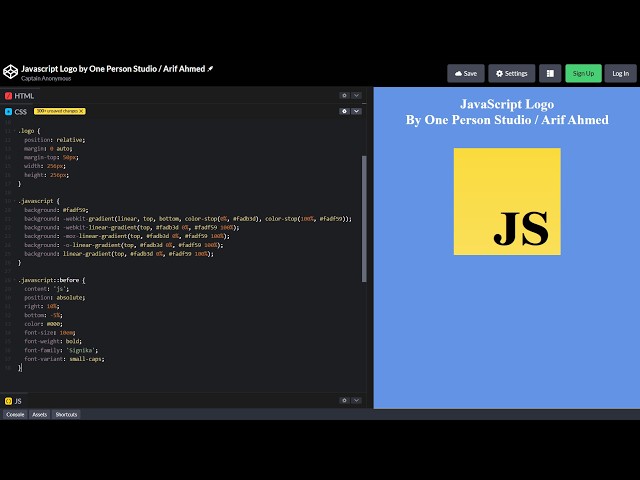
Task: Dismiss the unsaved changes yellow badge
Action: pyautogui.click(x=82, y=111)
